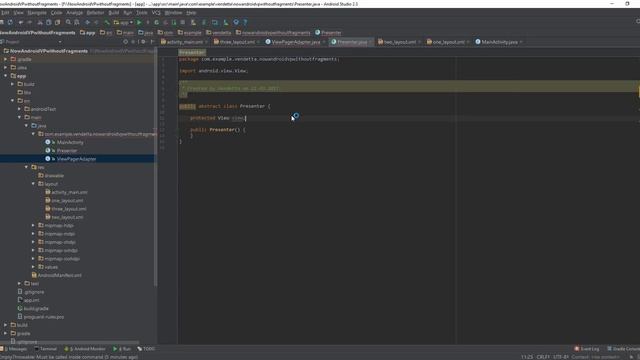Click the Stop icon in toolbar

coord(182,22)
